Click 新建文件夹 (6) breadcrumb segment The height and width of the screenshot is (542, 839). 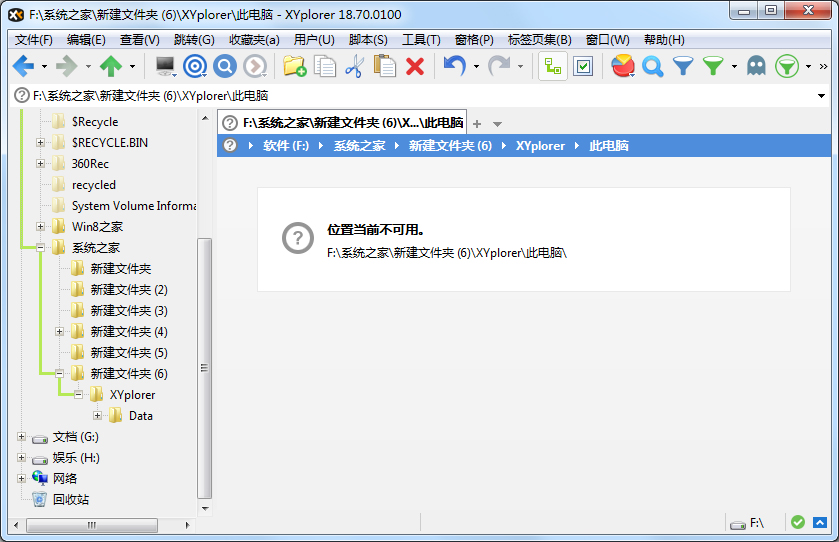[x=450, y=146]
